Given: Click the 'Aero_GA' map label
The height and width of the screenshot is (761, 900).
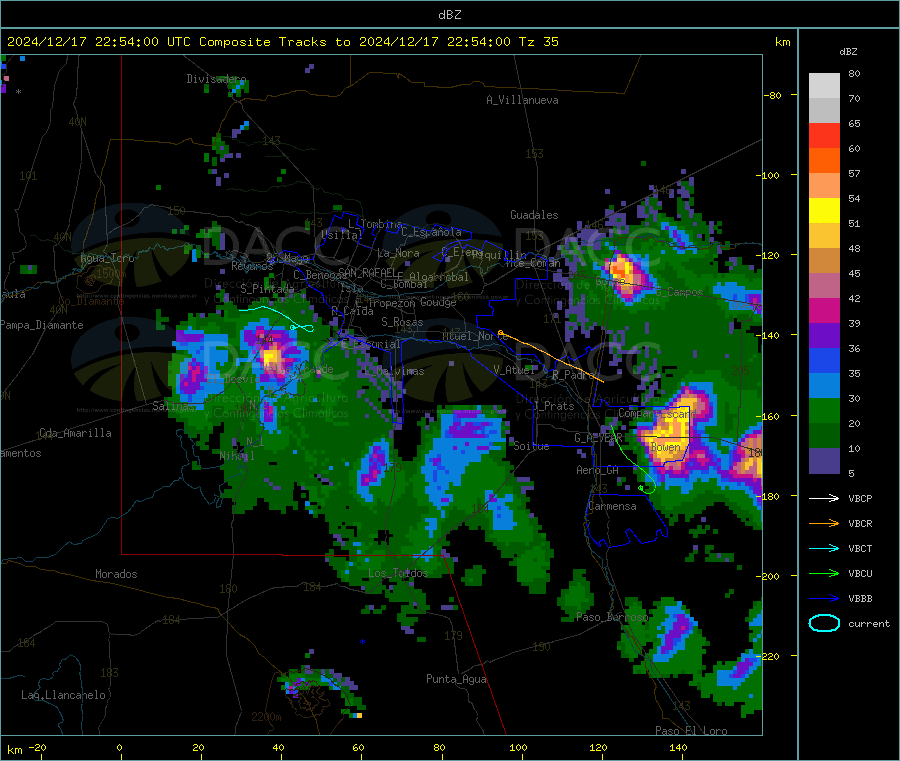Looking at the screenshot, I should pyautogui.click(x=597, y=470).
